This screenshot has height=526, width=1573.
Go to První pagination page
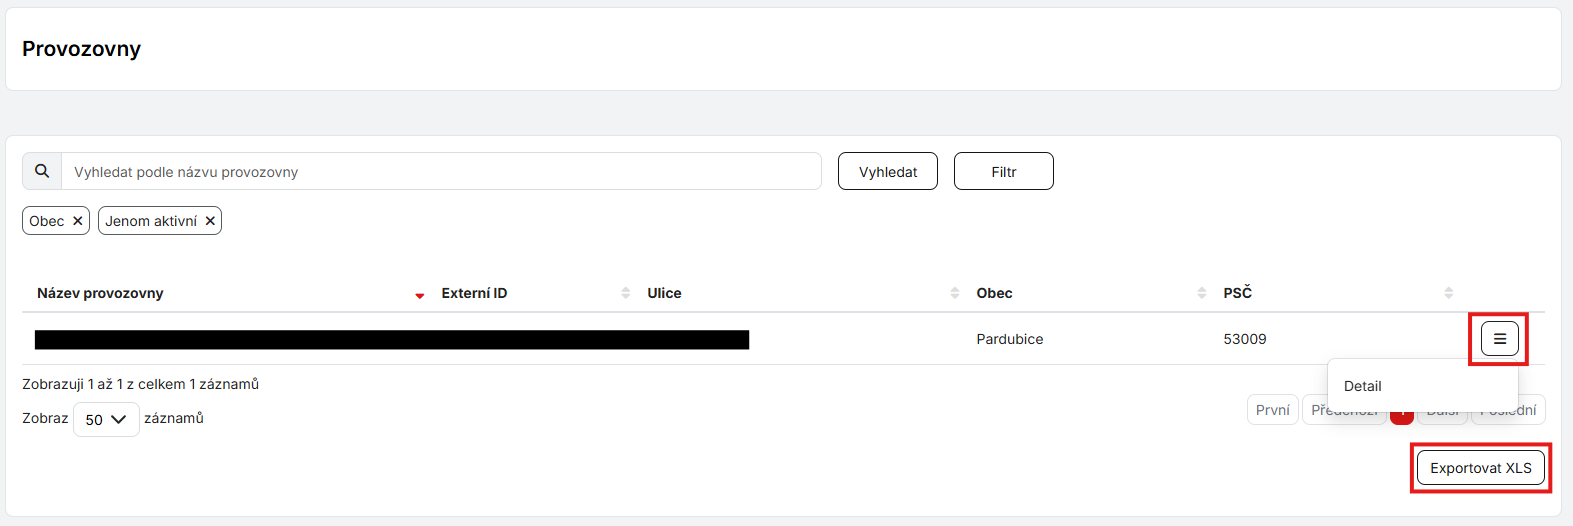click(x=1272, y=410)
